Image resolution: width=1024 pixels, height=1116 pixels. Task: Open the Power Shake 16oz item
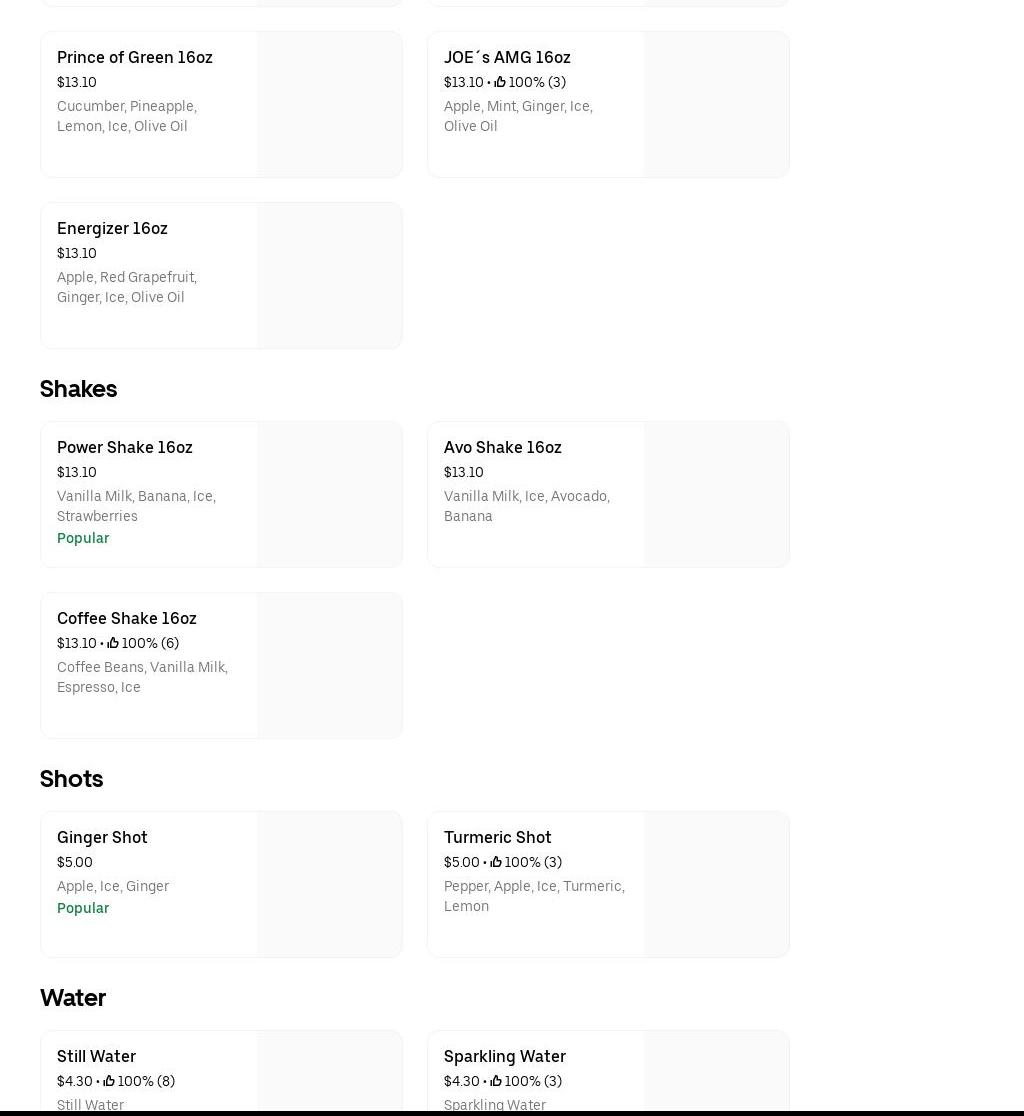(x=125, y=447)
